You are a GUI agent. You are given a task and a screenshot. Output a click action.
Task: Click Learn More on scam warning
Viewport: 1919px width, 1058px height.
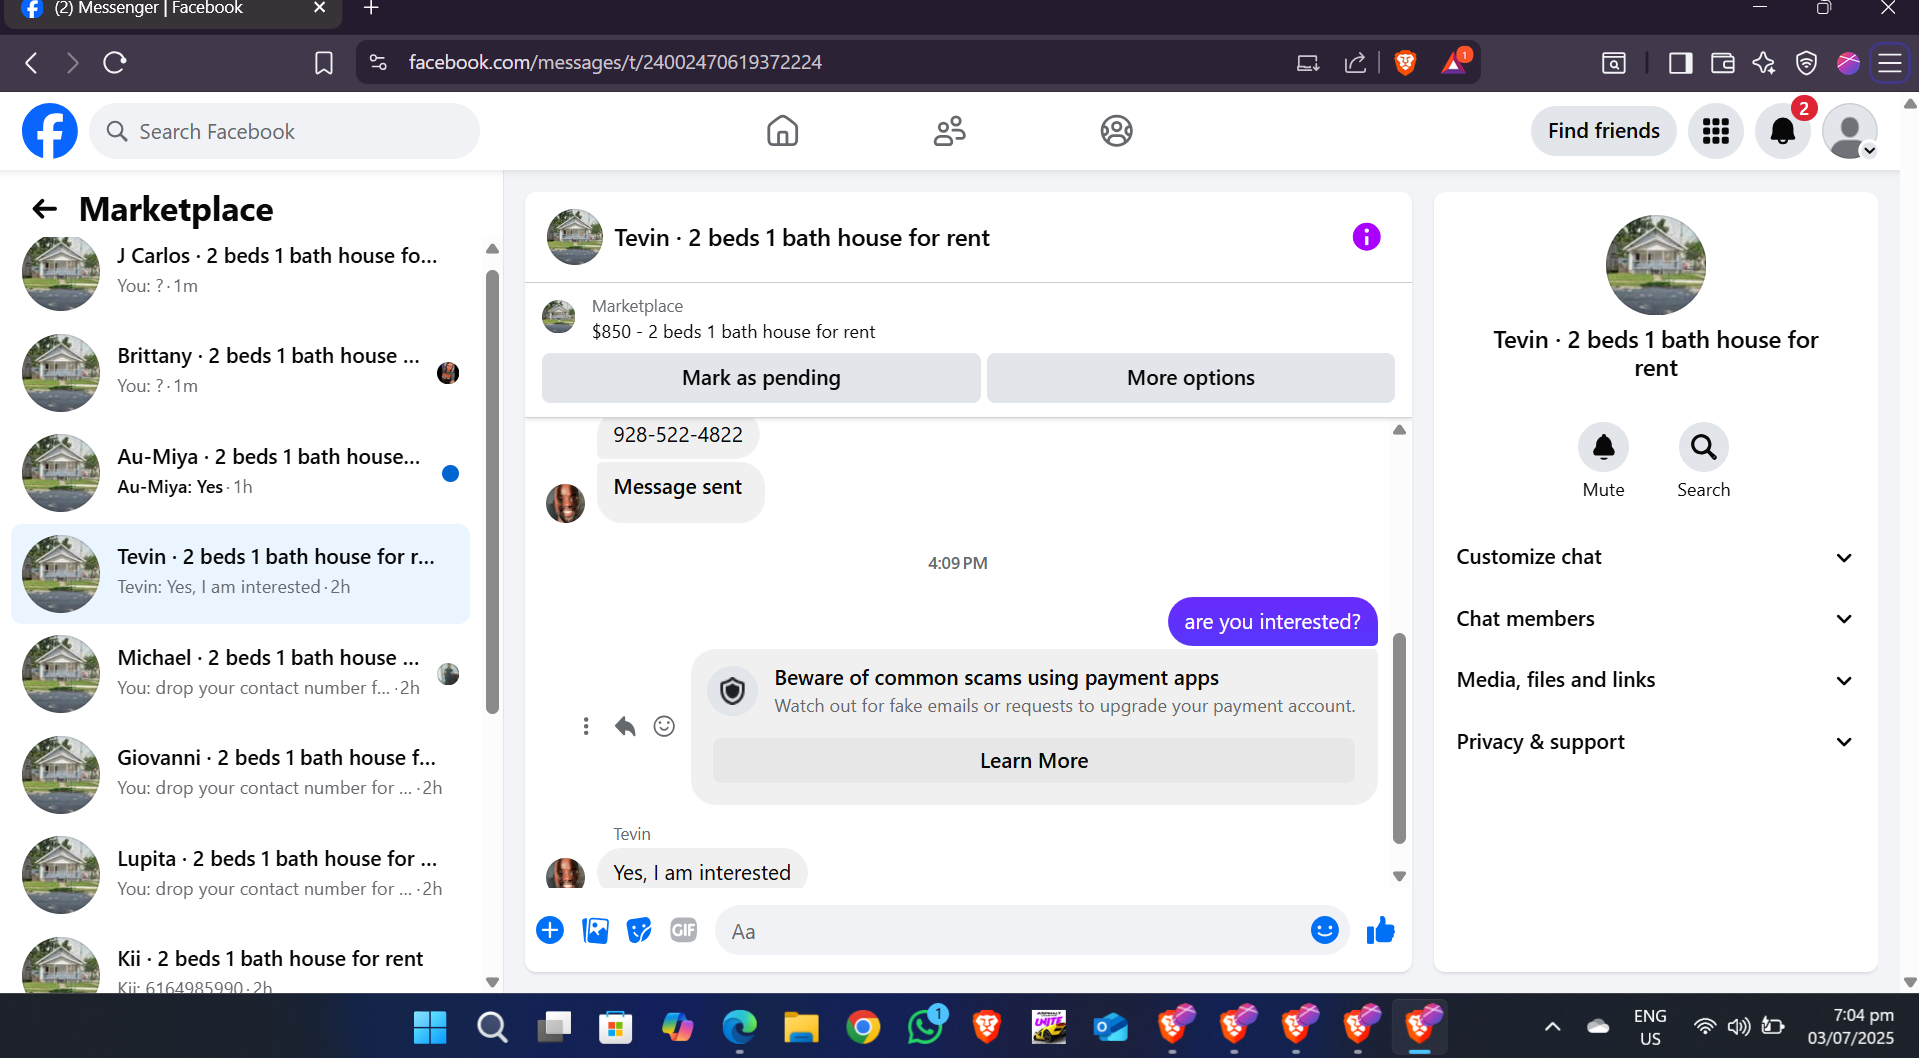pos(1034,761)
